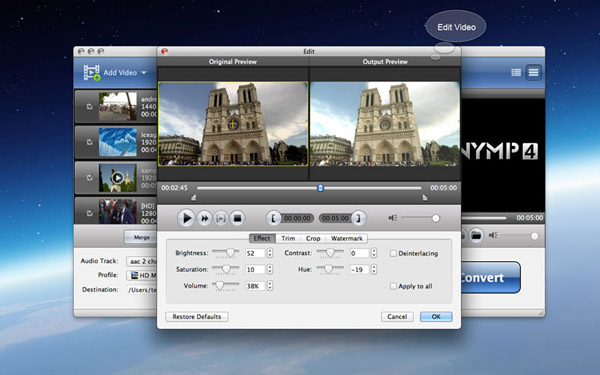Image resolution: width=600 pixels, height=375 pixels.
Task: Click the Restore Defaults button
Action: coord(197,316)
